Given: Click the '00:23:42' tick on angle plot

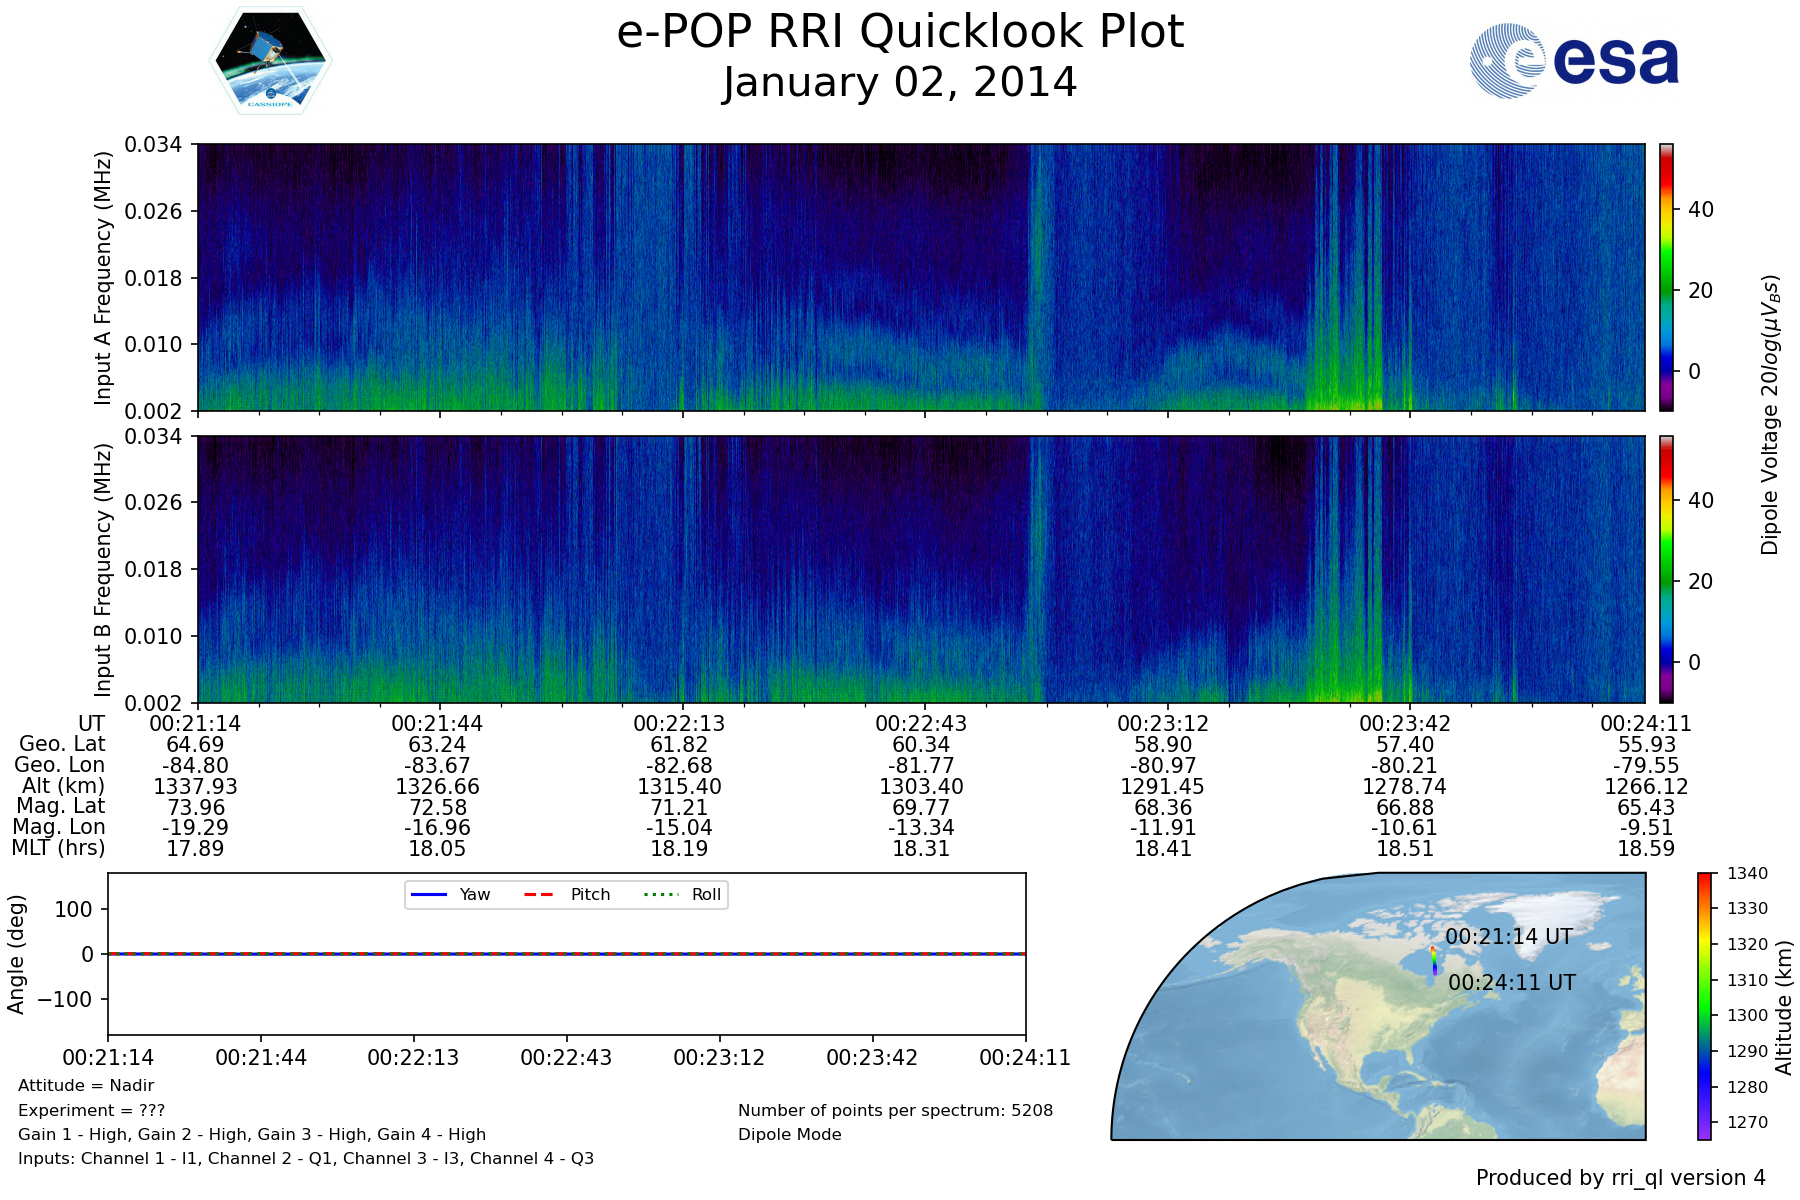Looking at the screenshot, I should coord(872,1058).
